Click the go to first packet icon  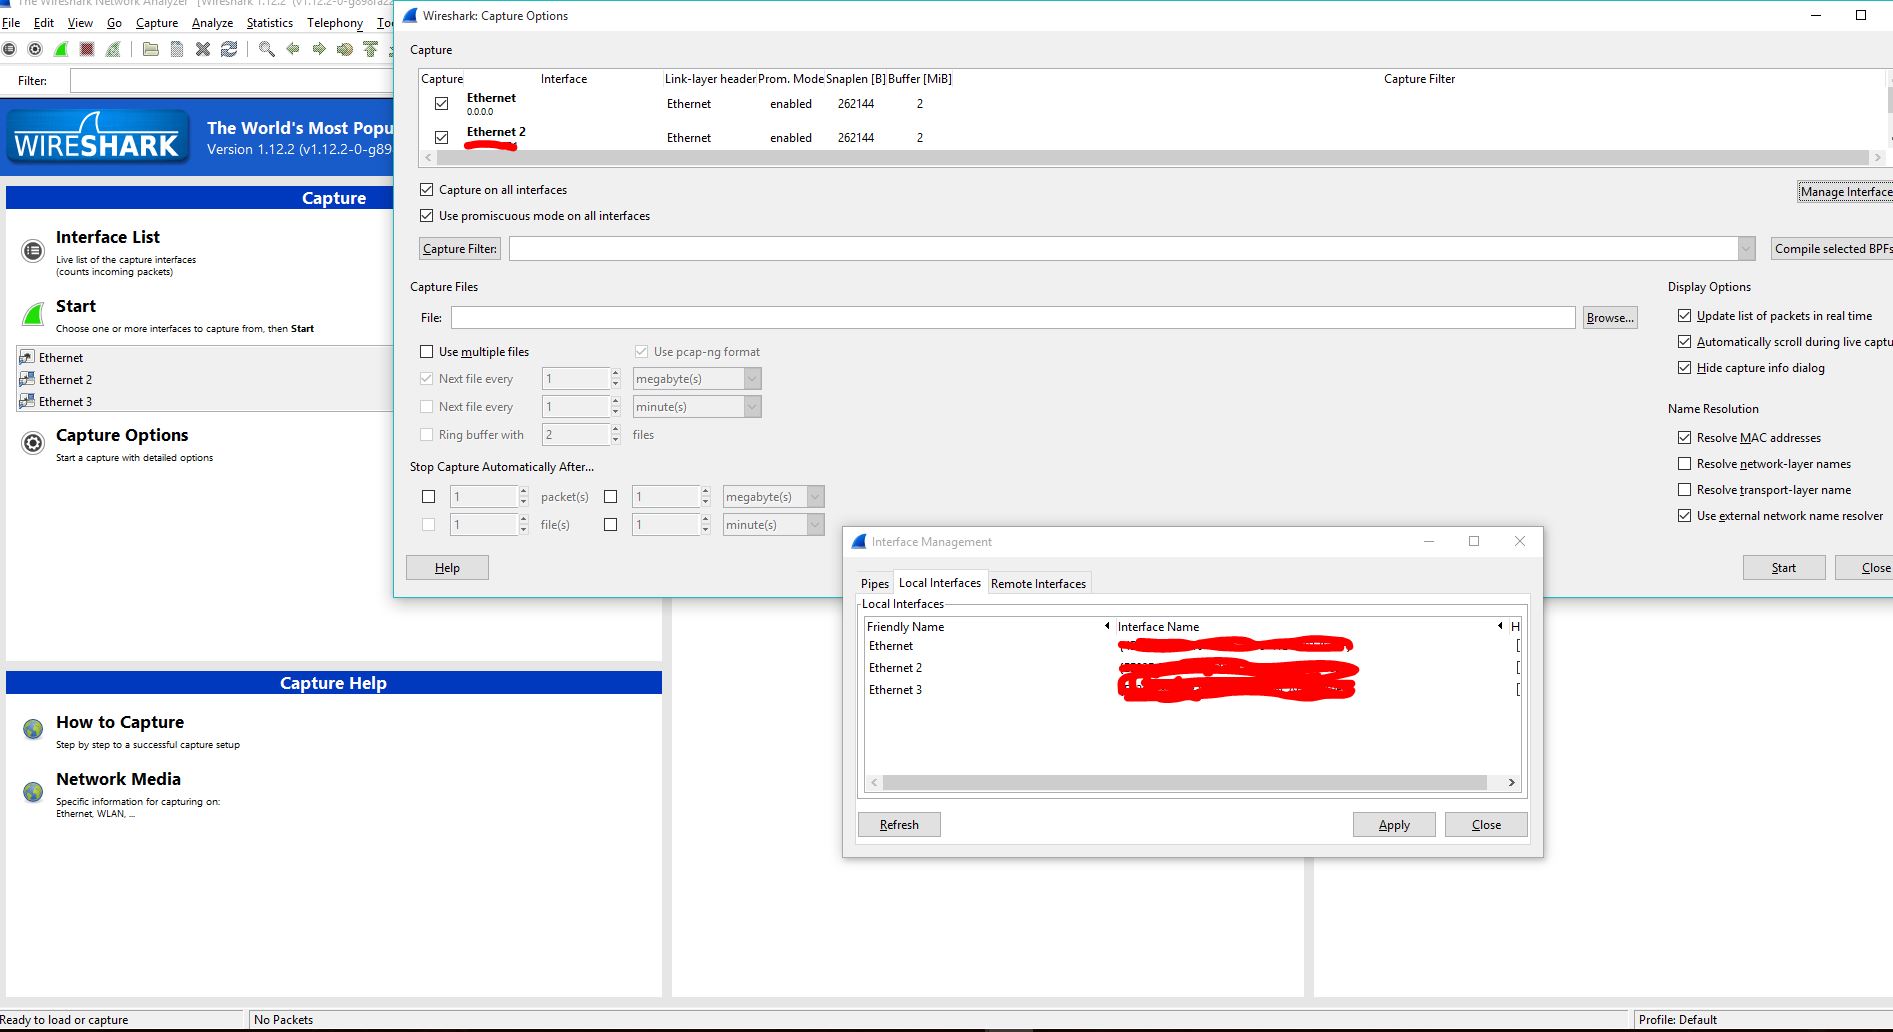[x=371, y=49]
